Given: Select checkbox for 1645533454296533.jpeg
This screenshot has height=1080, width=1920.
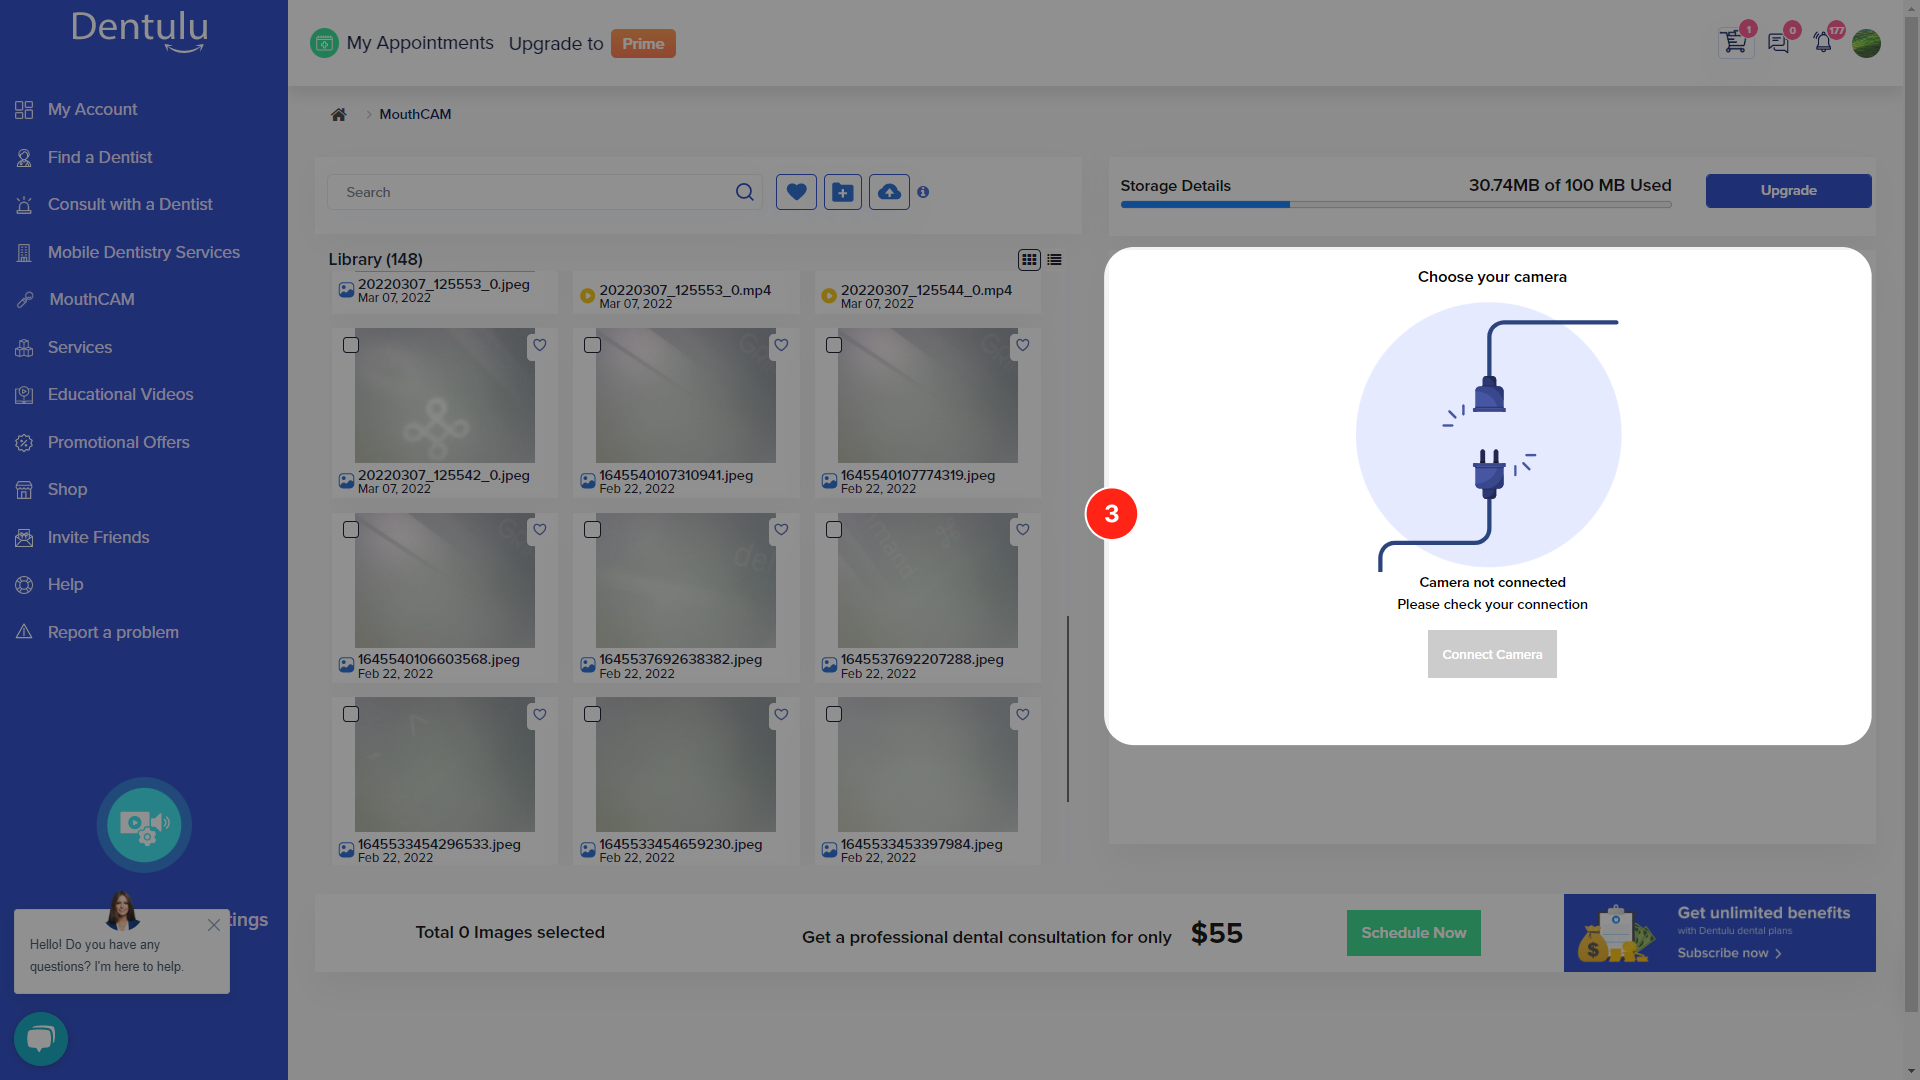Looking at the screenshot, I should pyautogui.click(x=351, y=714).
